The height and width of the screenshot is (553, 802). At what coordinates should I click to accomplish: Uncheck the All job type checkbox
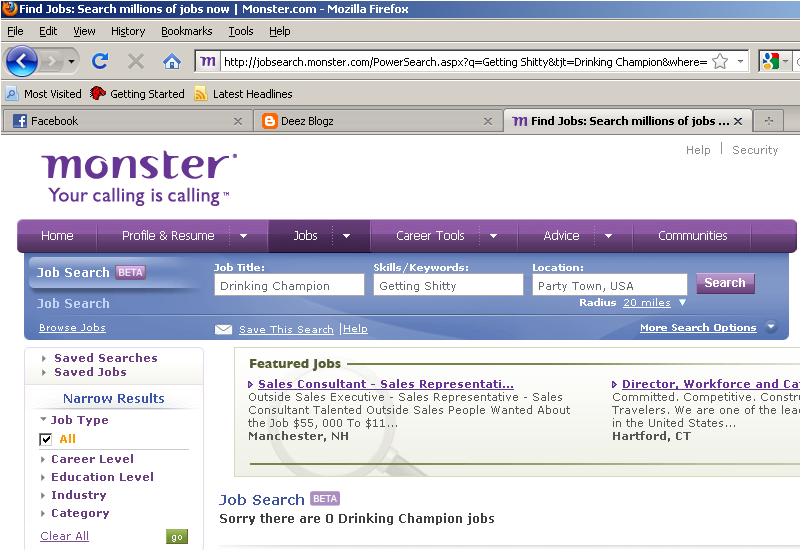tap(46, 439)
